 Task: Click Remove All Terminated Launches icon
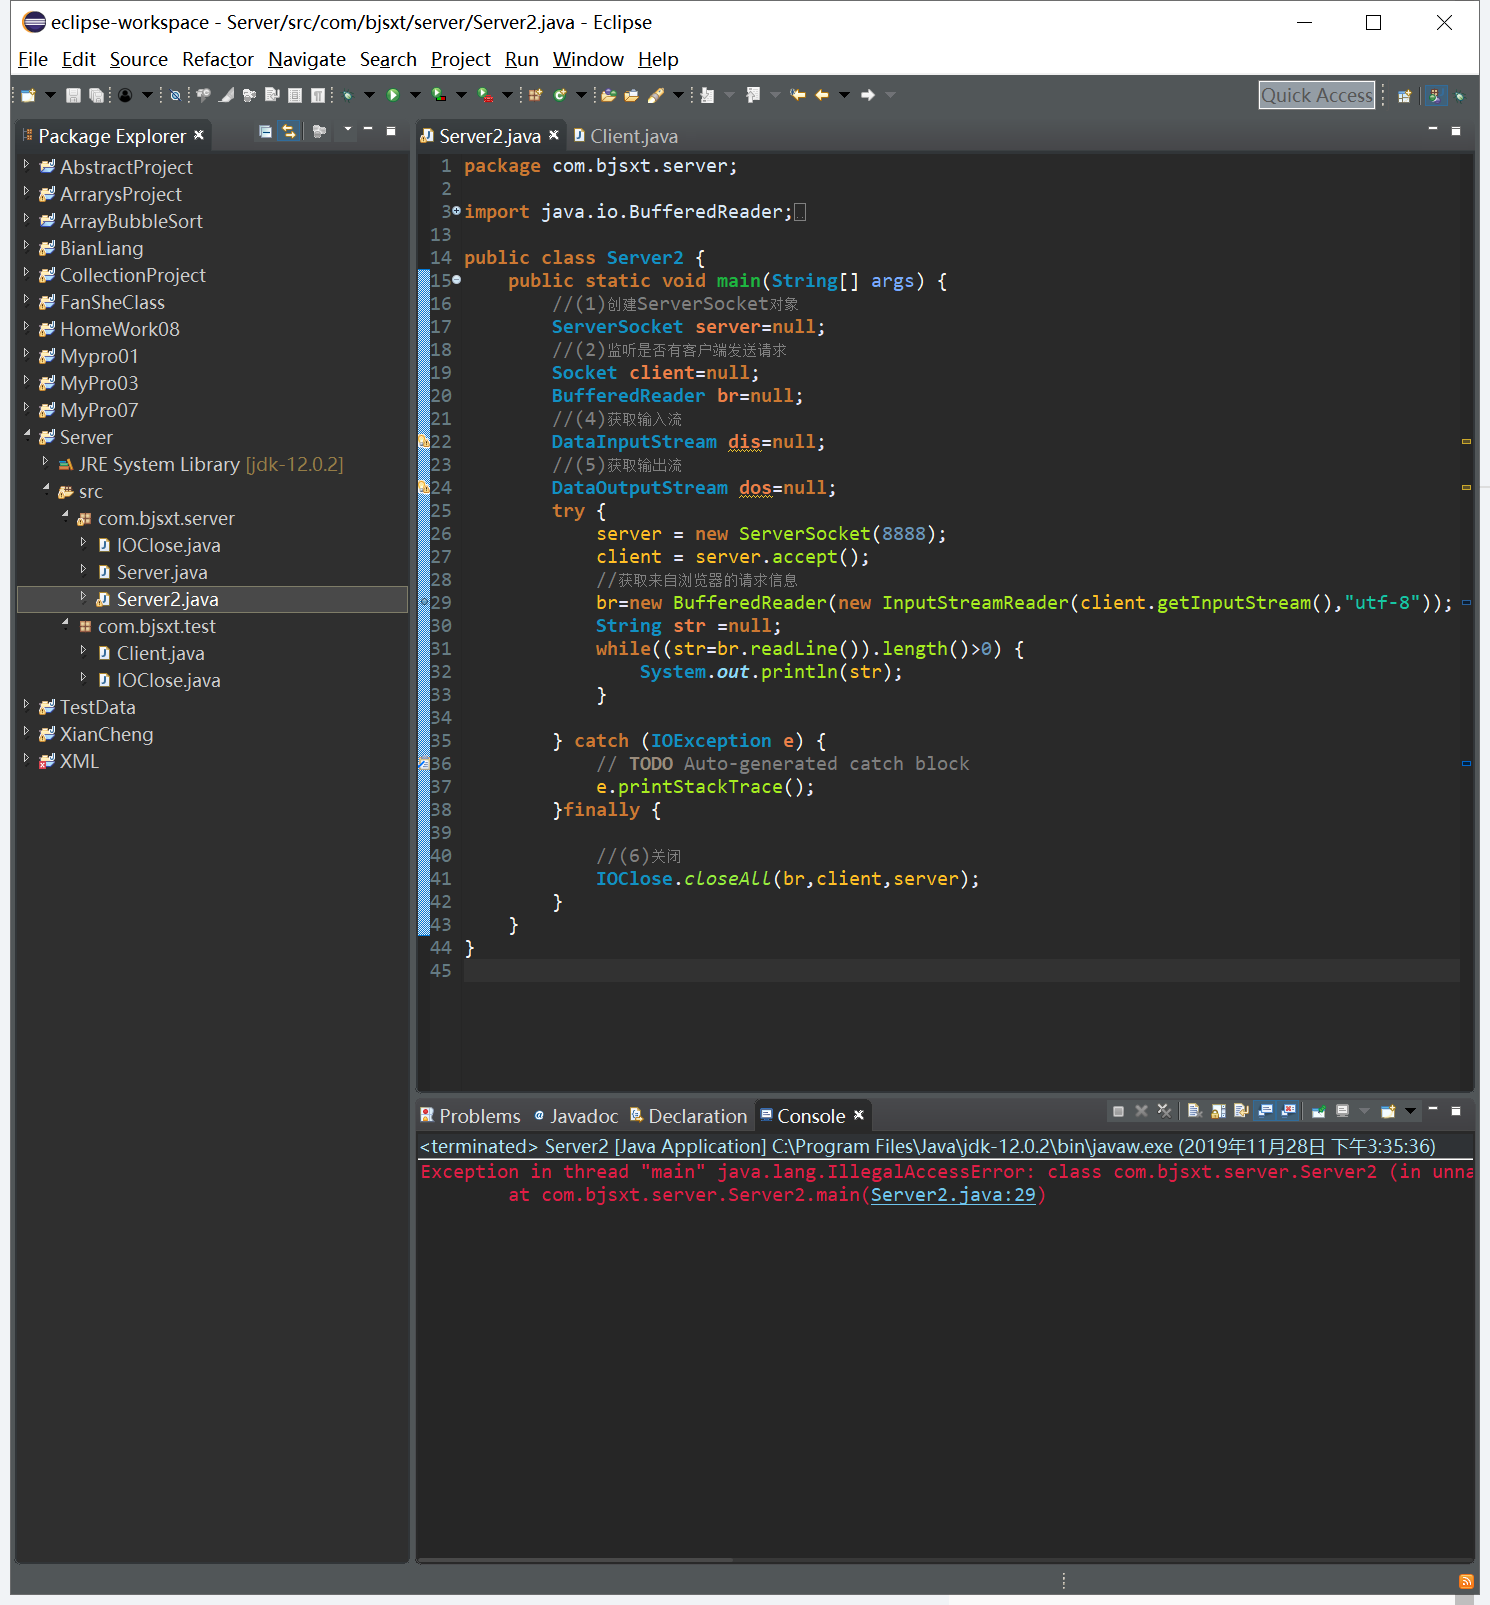tap(1164, 1111)
